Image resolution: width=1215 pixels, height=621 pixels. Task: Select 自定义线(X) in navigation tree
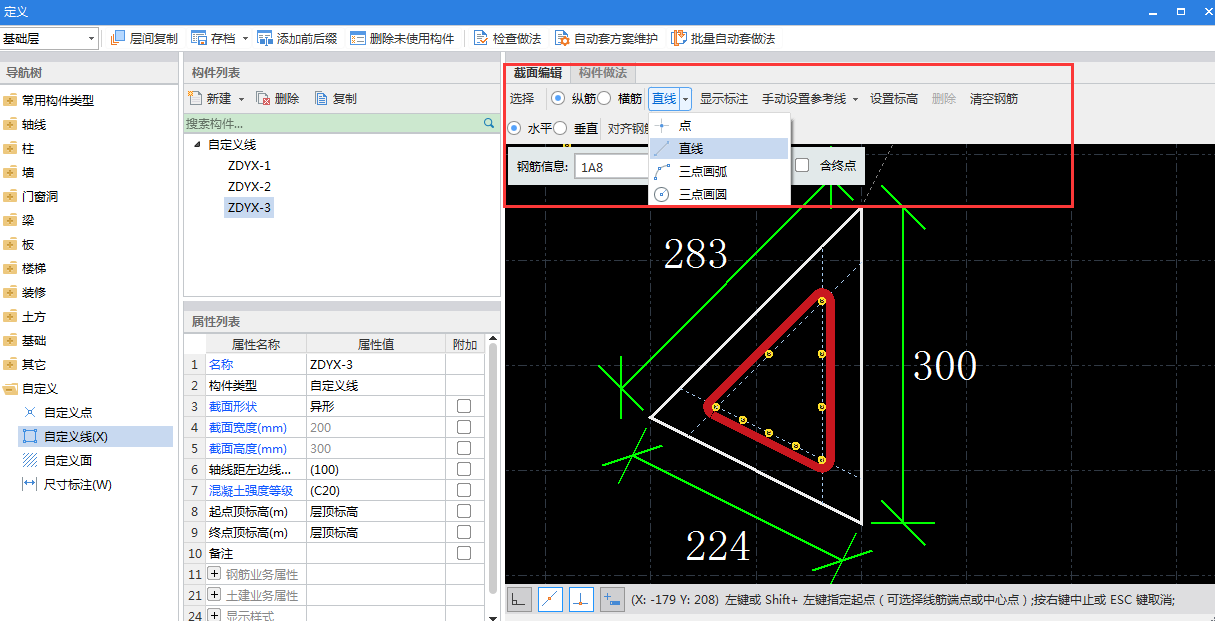click(77, 436)
